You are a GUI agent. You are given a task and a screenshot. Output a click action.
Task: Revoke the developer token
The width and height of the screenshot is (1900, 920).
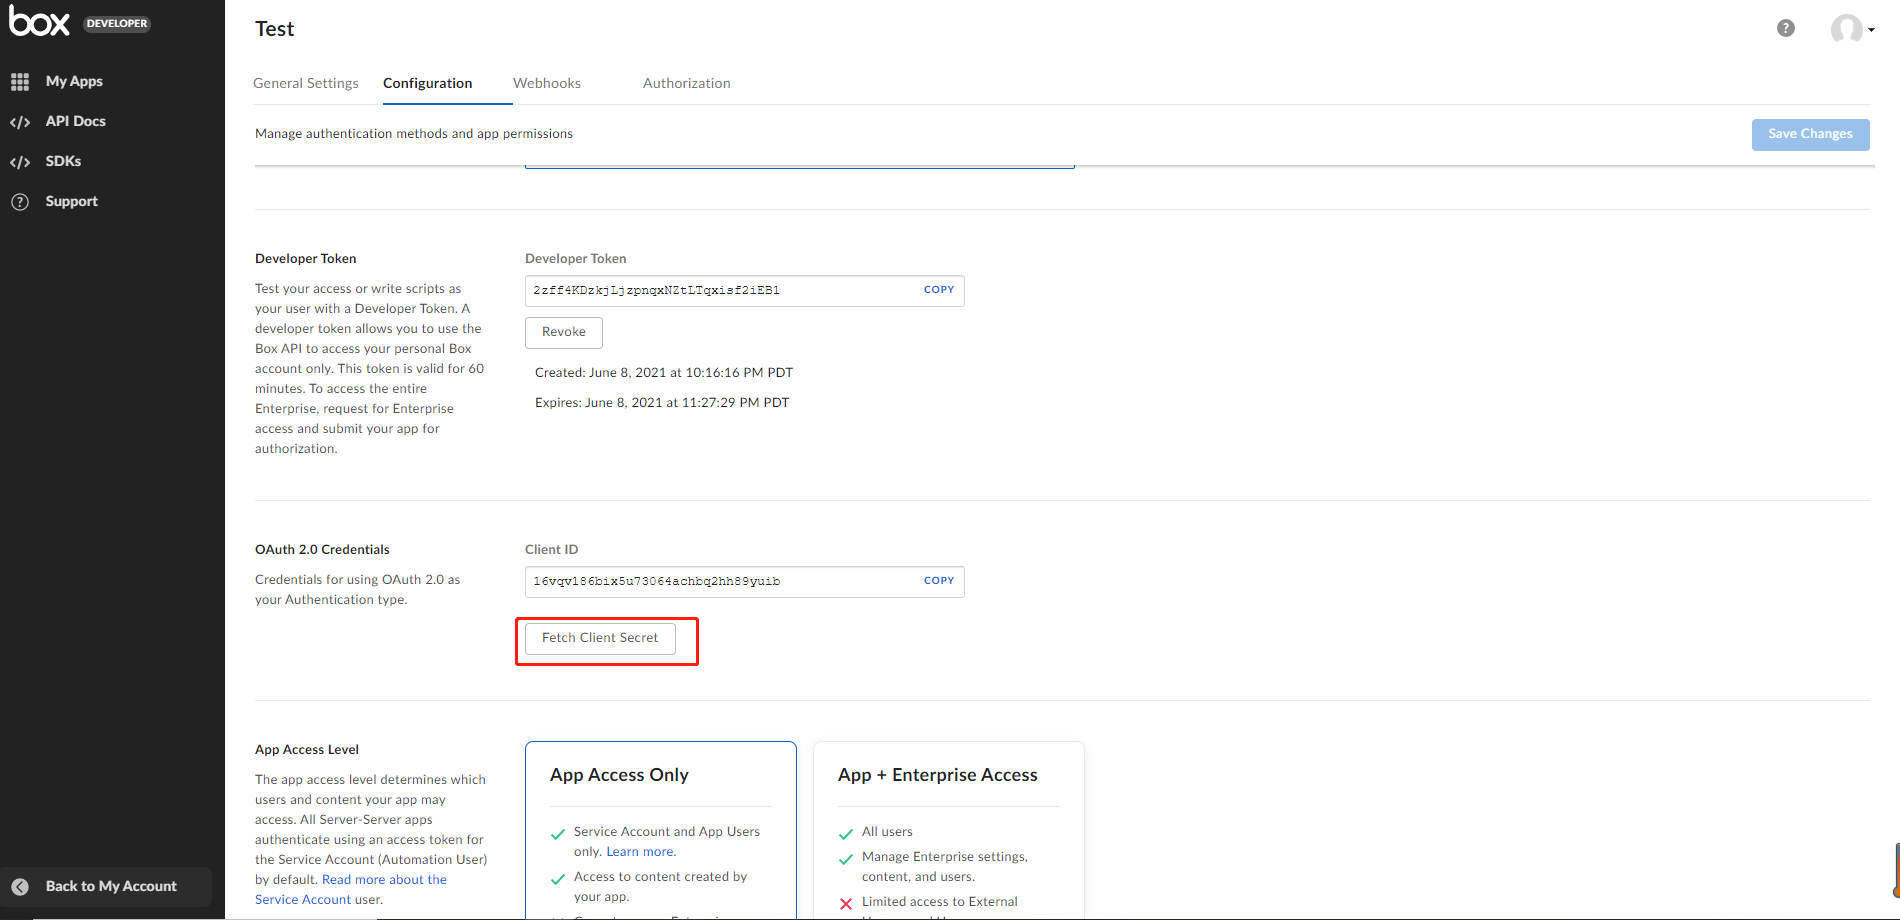point(563,332)
